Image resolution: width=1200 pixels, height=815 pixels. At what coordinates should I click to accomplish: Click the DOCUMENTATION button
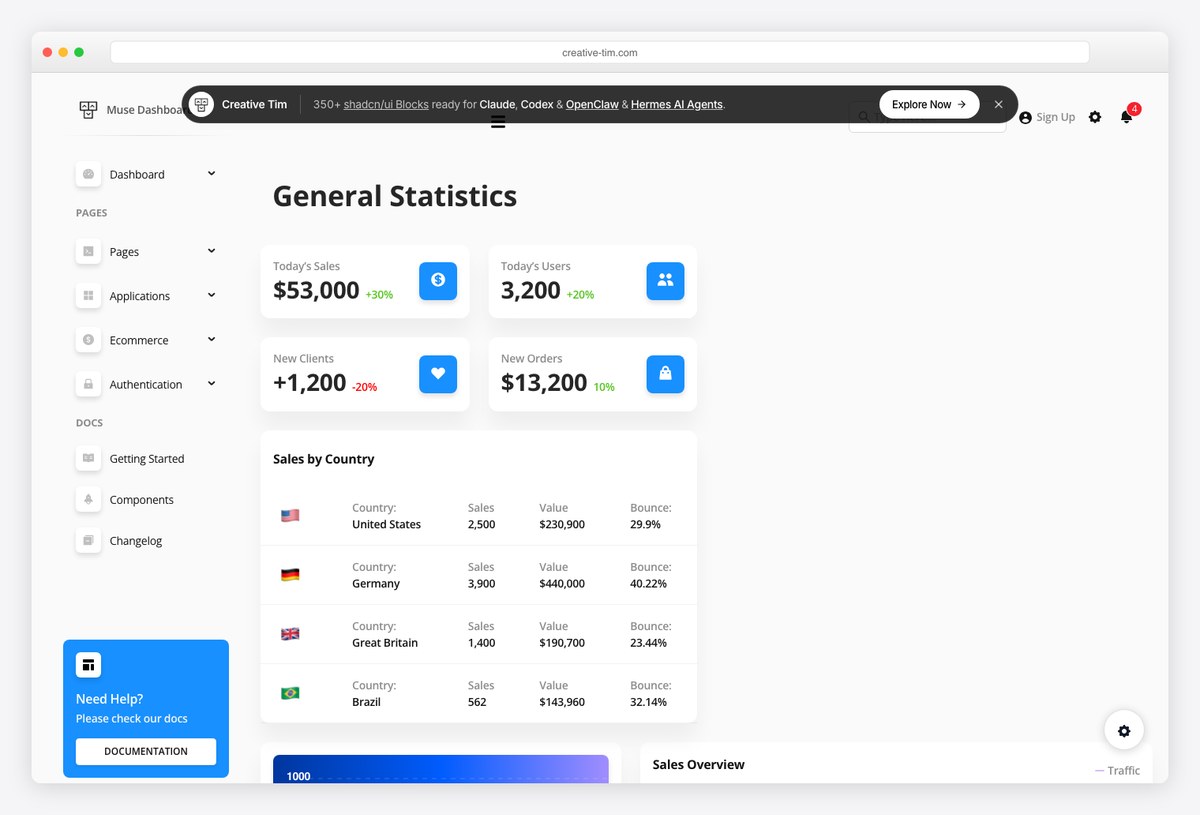146,751
